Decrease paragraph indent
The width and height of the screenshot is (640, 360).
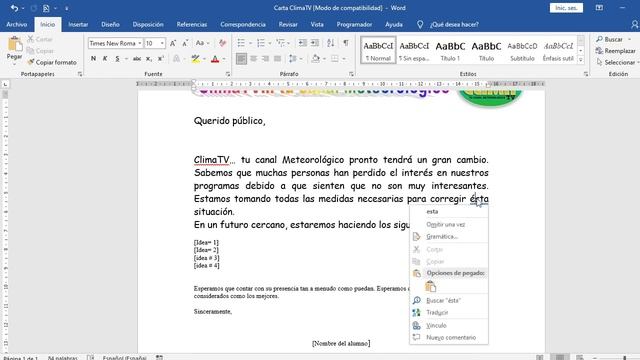coord(302,43)
